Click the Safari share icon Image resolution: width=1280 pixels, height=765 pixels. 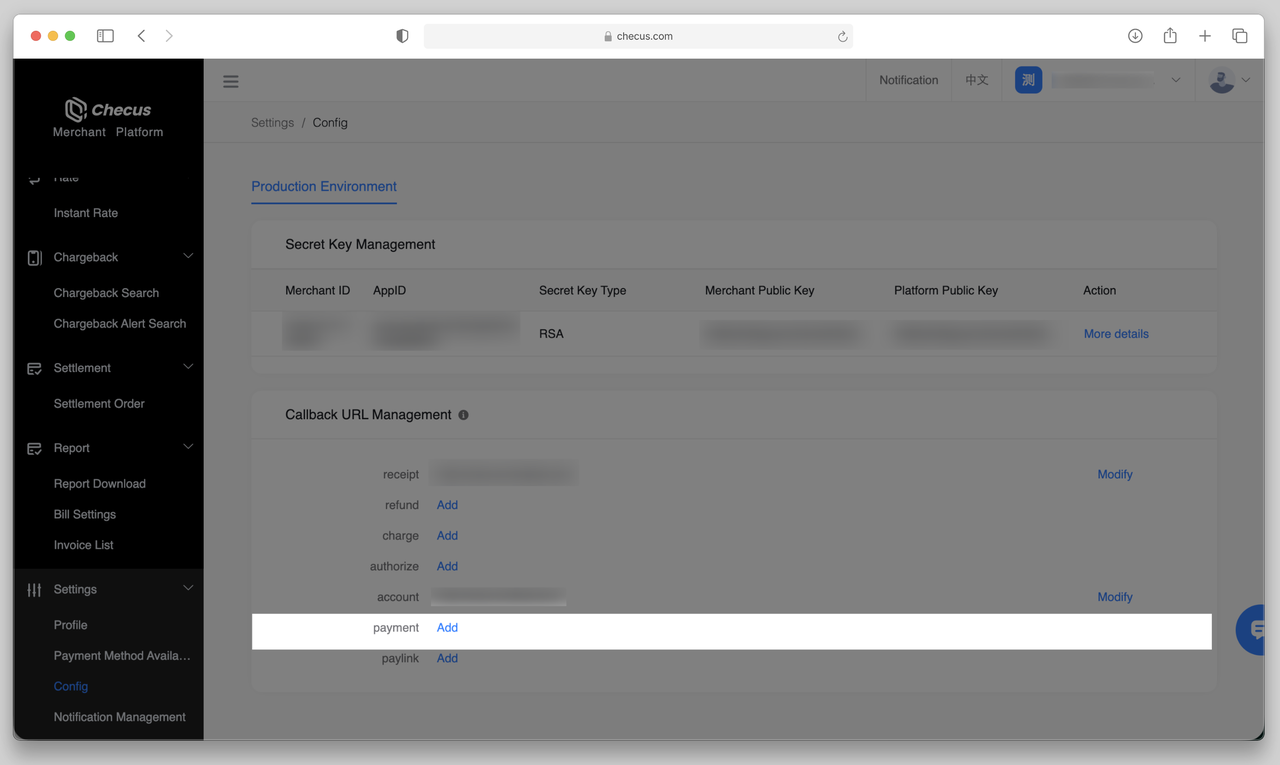coord(1170,36)
